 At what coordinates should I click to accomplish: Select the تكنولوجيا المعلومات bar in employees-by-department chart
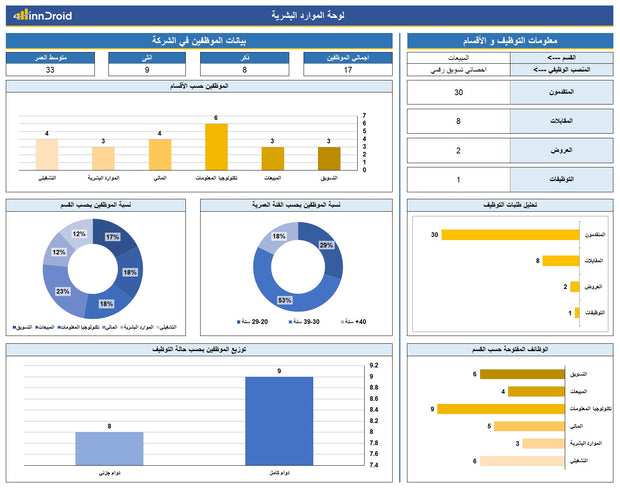216,147
